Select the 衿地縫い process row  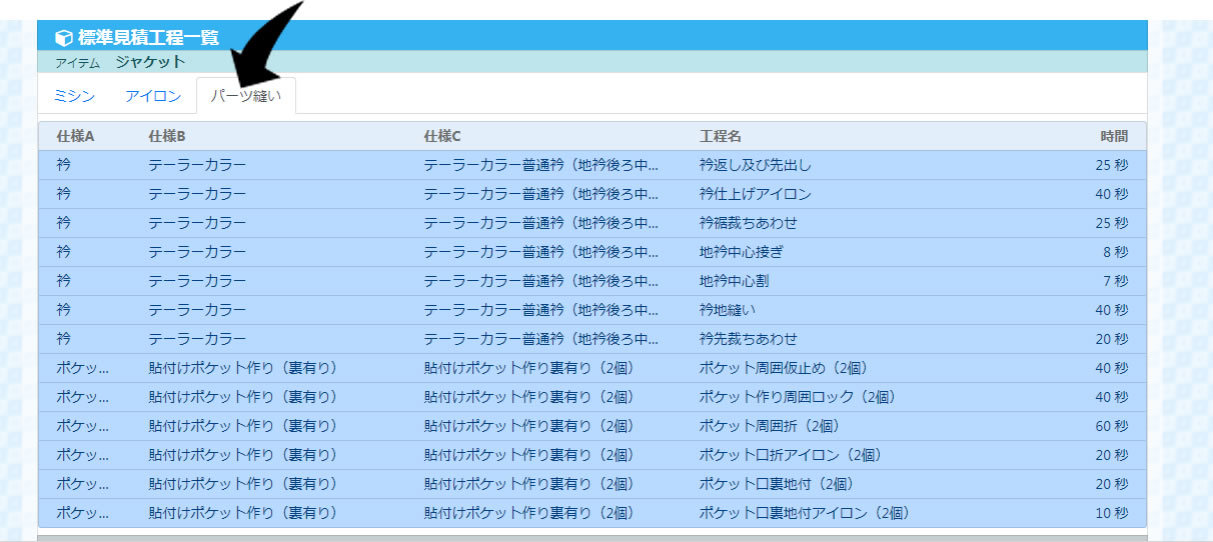pos(727,310)
